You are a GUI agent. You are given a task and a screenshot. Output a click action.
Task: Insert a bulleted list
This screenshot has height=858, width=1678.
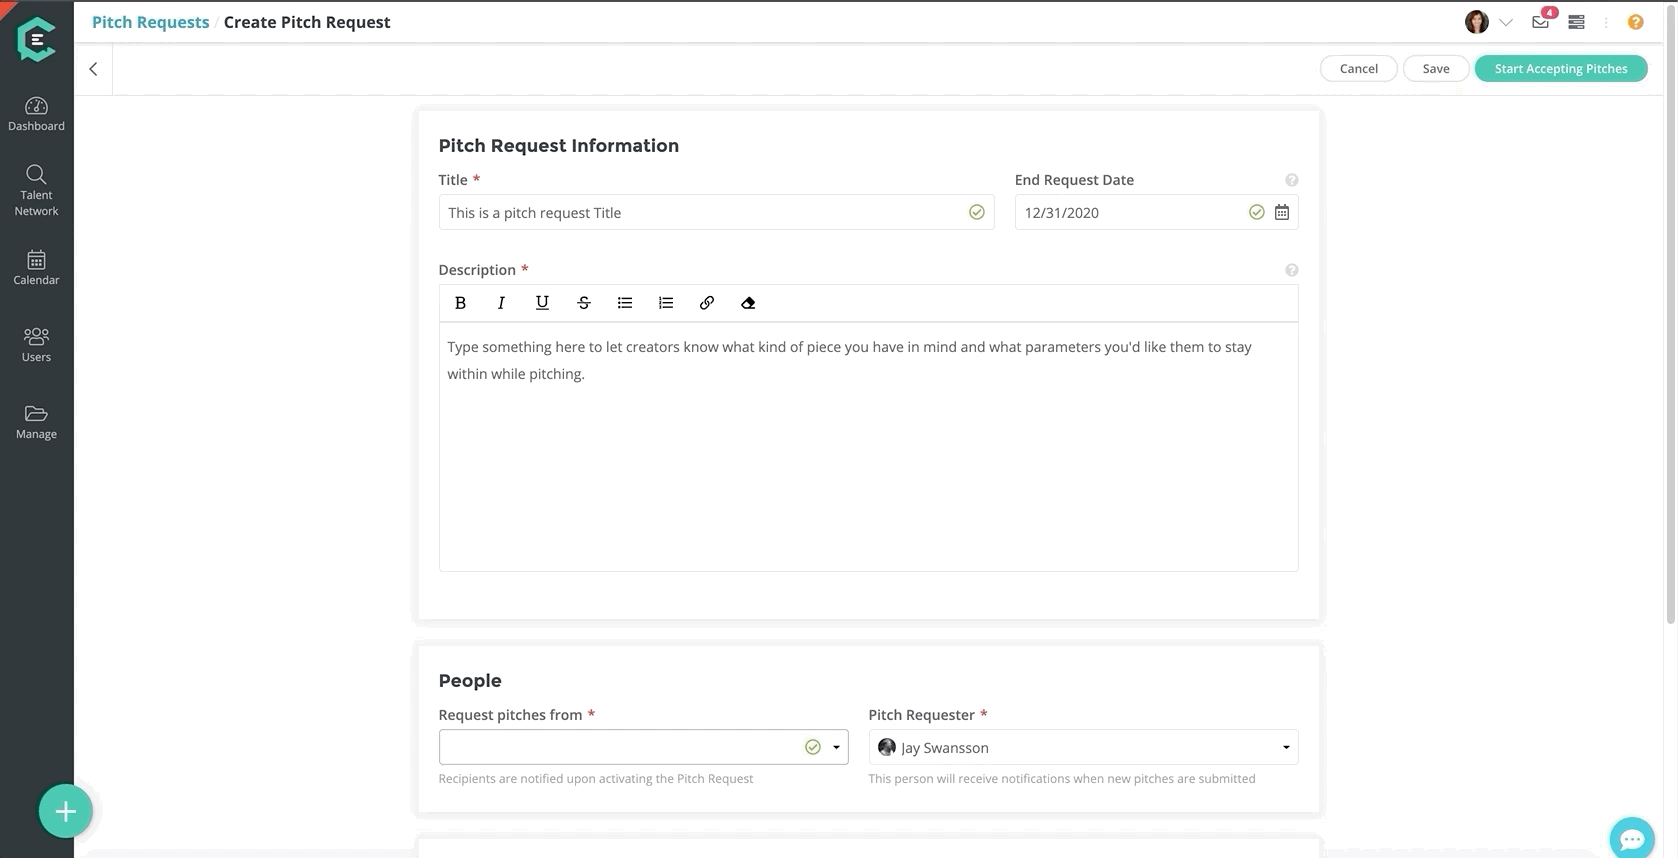coord(625,303)
